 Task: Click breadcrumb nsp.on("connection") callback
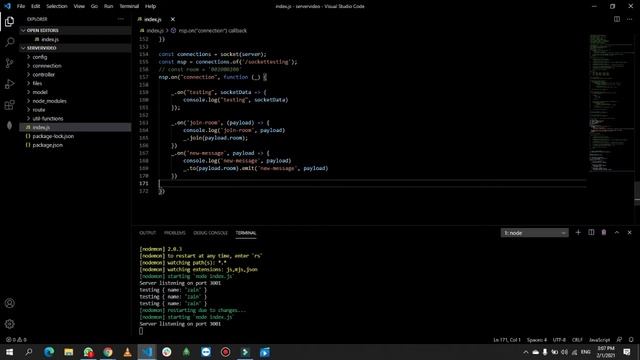click(x=213, y=30)
